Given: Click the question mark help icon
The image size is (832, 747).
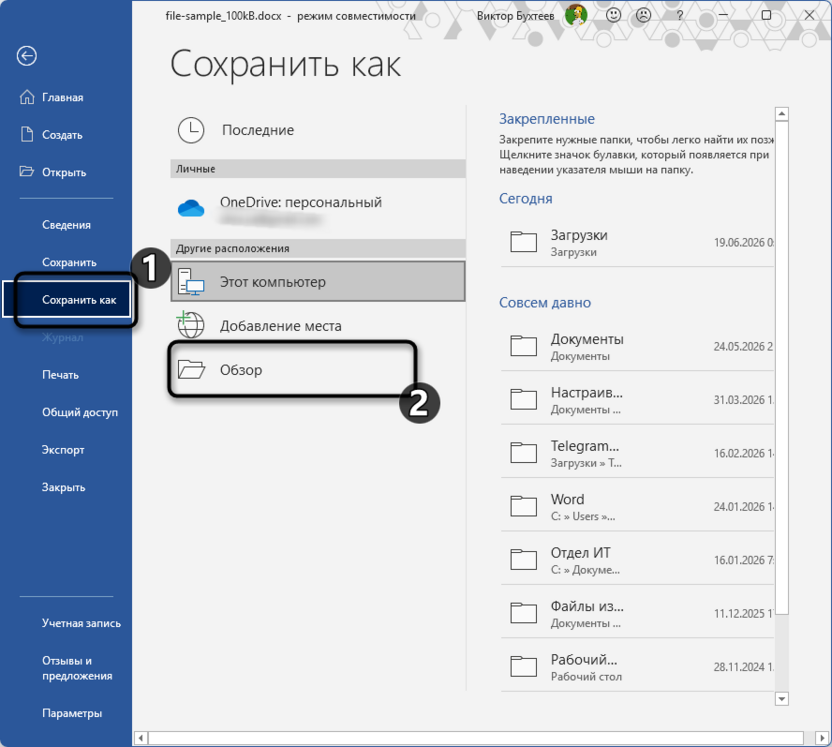Looking at the screenshot, I should point(679,16).
